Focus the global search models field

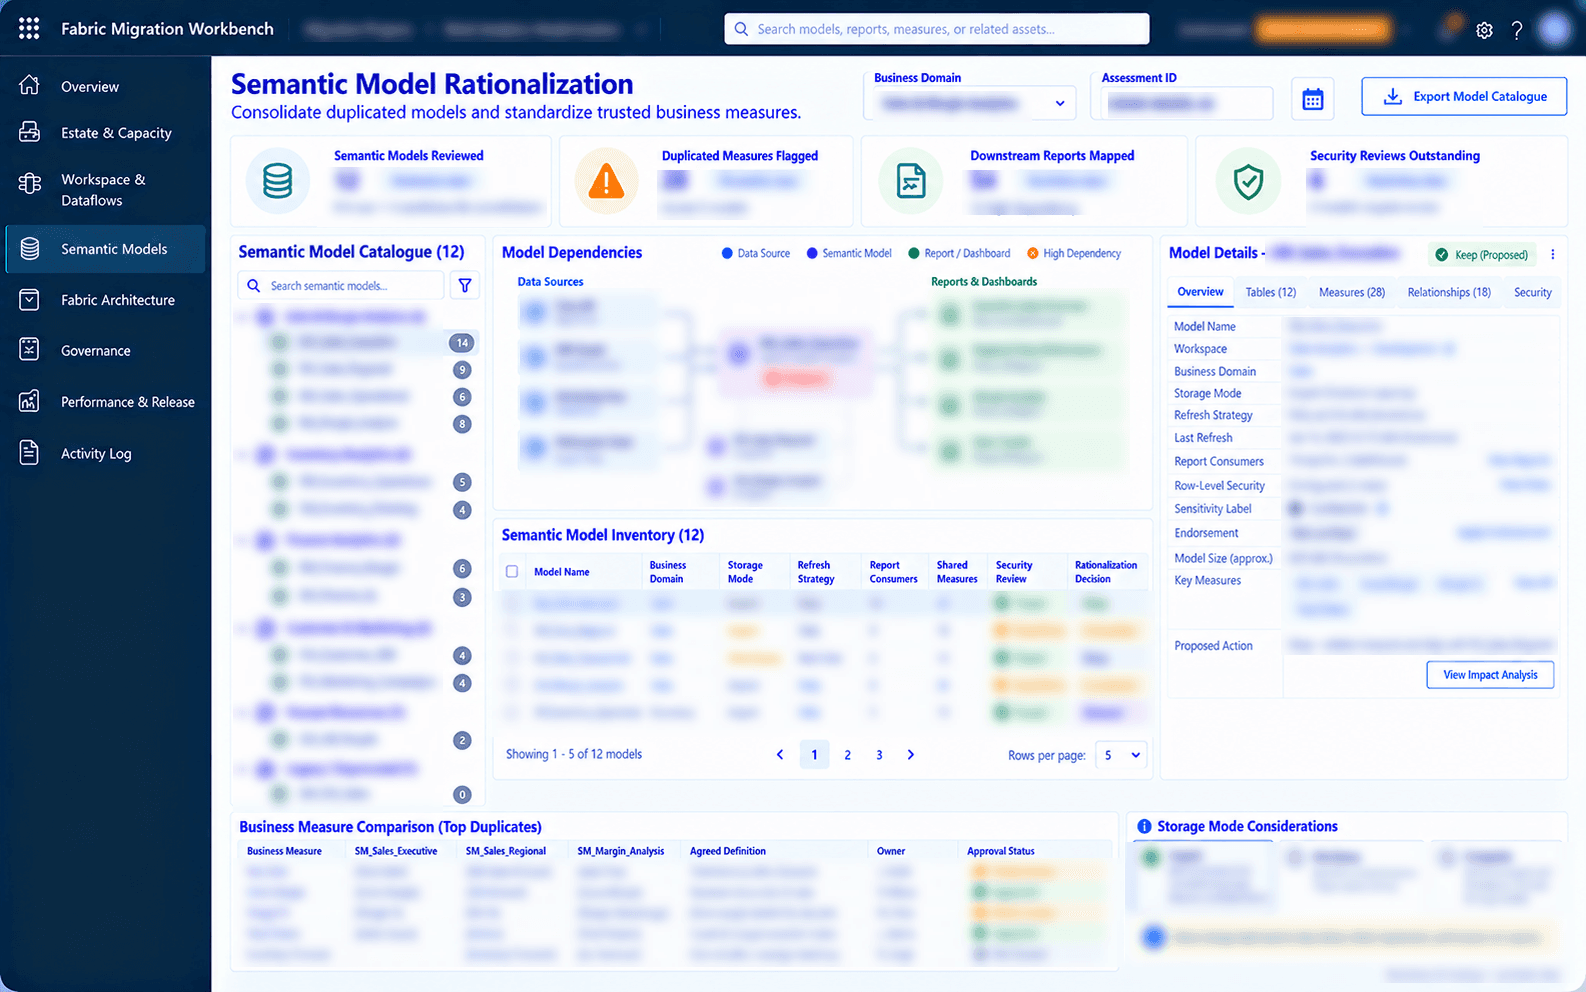[x=937, y=29]
